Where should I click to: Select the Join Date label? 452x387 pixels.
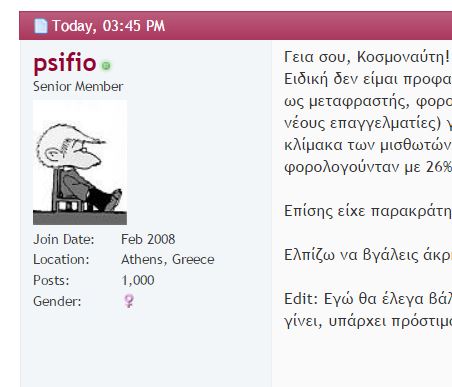(64, 239)
